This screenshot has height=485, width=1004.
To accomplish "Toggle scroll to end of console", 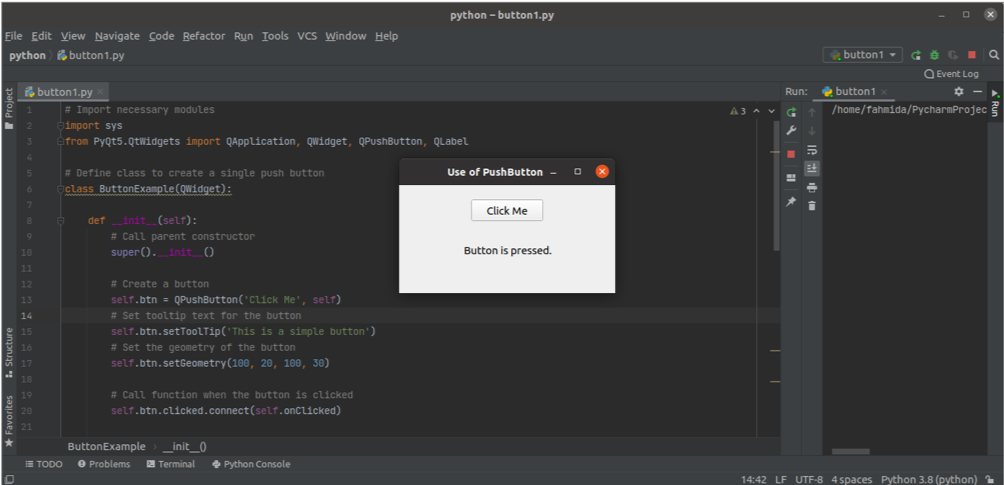I will pos(812,168).
